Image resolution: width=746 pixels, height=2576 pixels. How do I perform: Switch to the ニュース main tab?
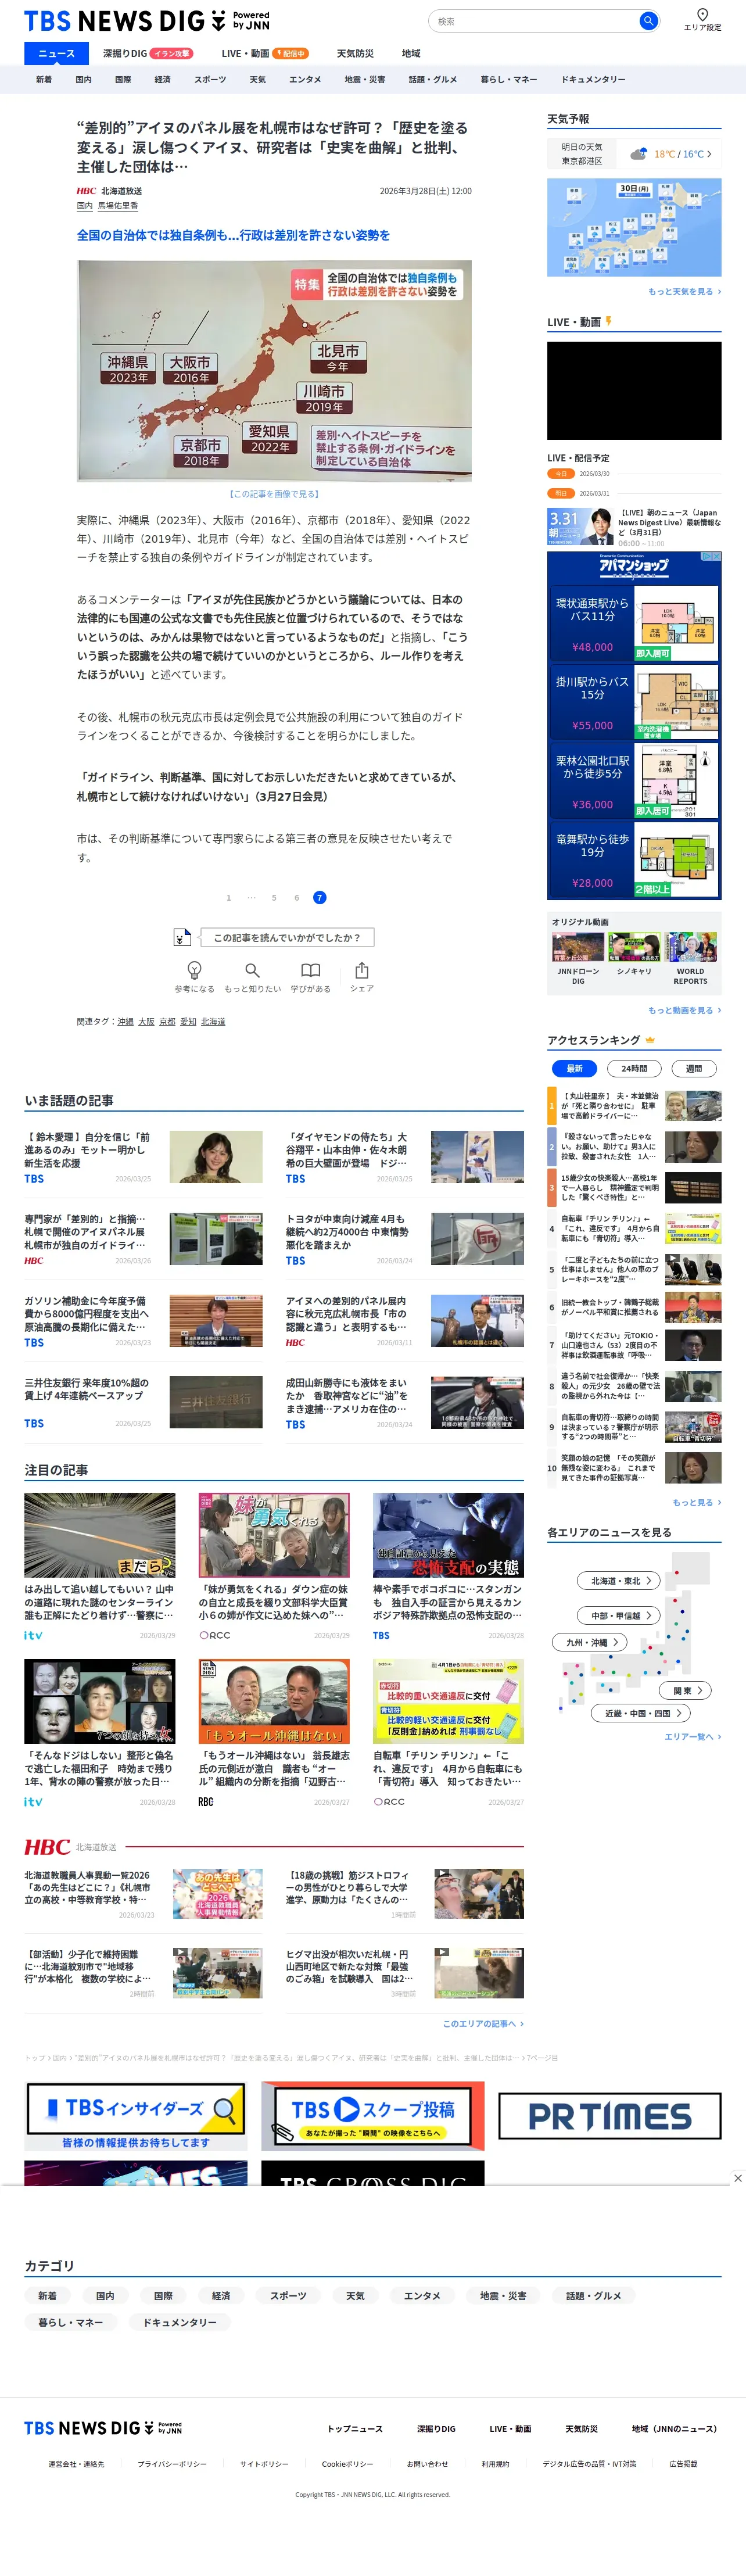56,53
